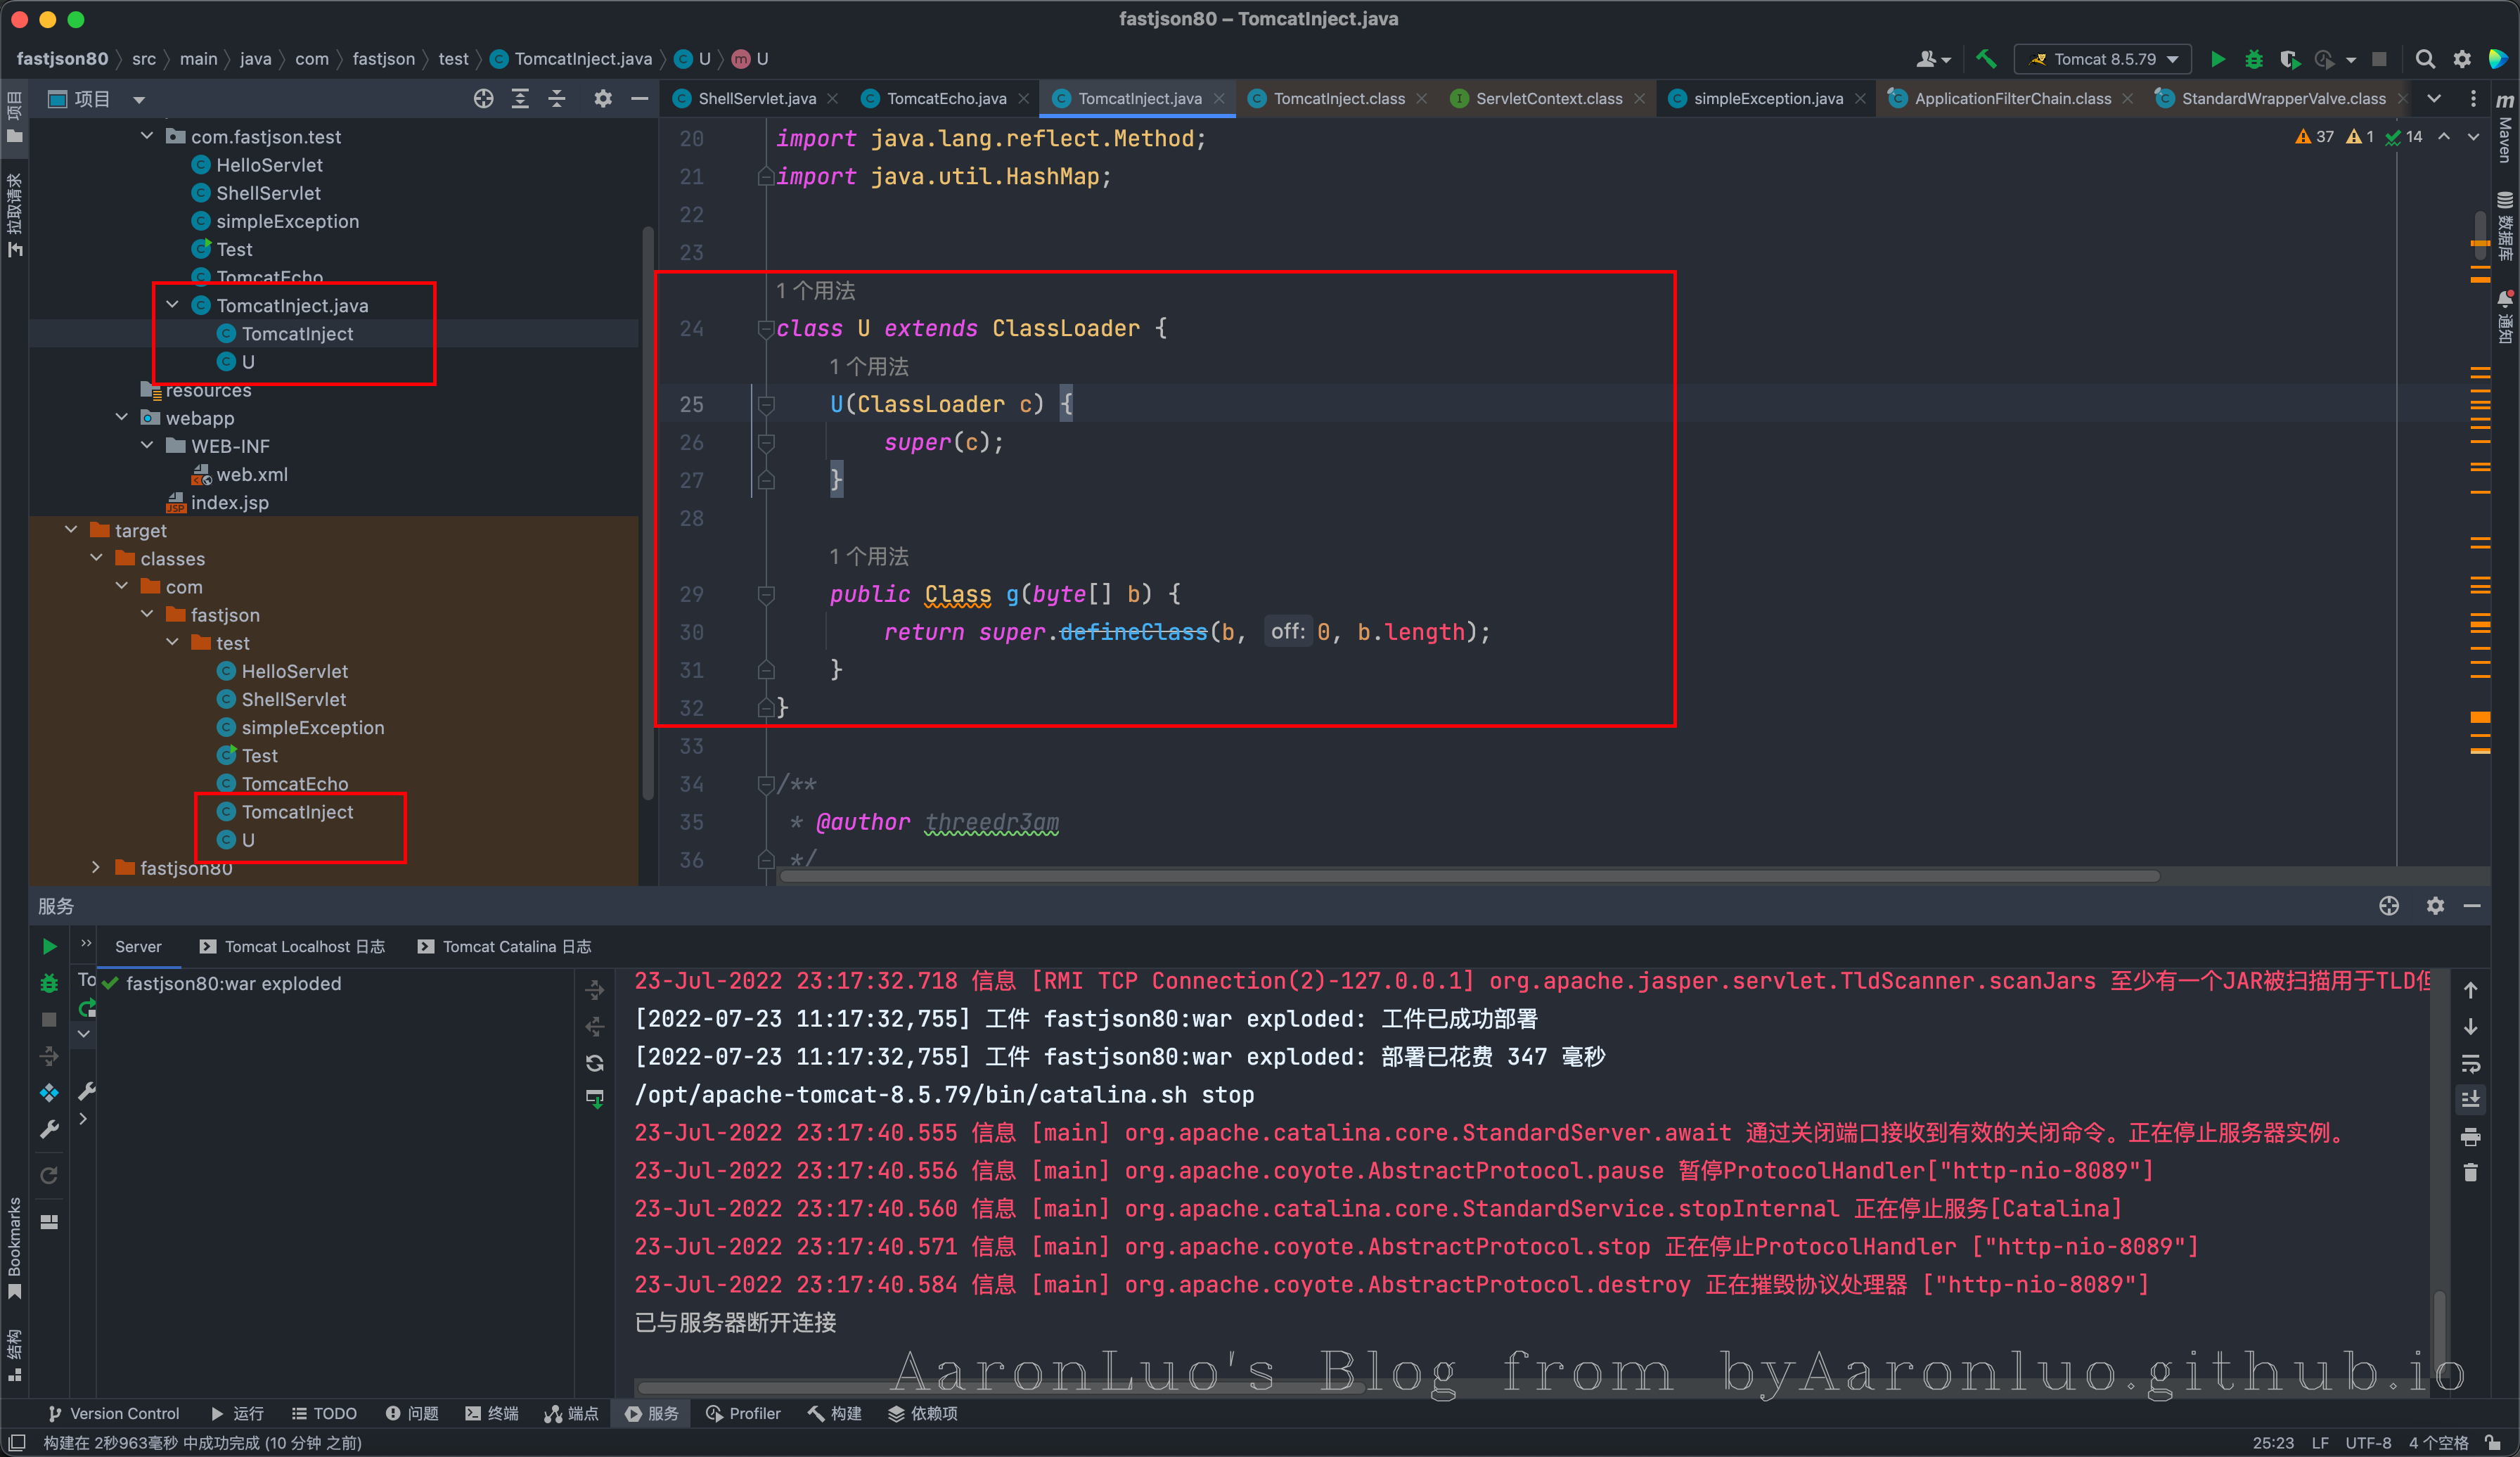Open the TODO tool window
This screenshot has width=2520, height=1457.
(324, 1413)
